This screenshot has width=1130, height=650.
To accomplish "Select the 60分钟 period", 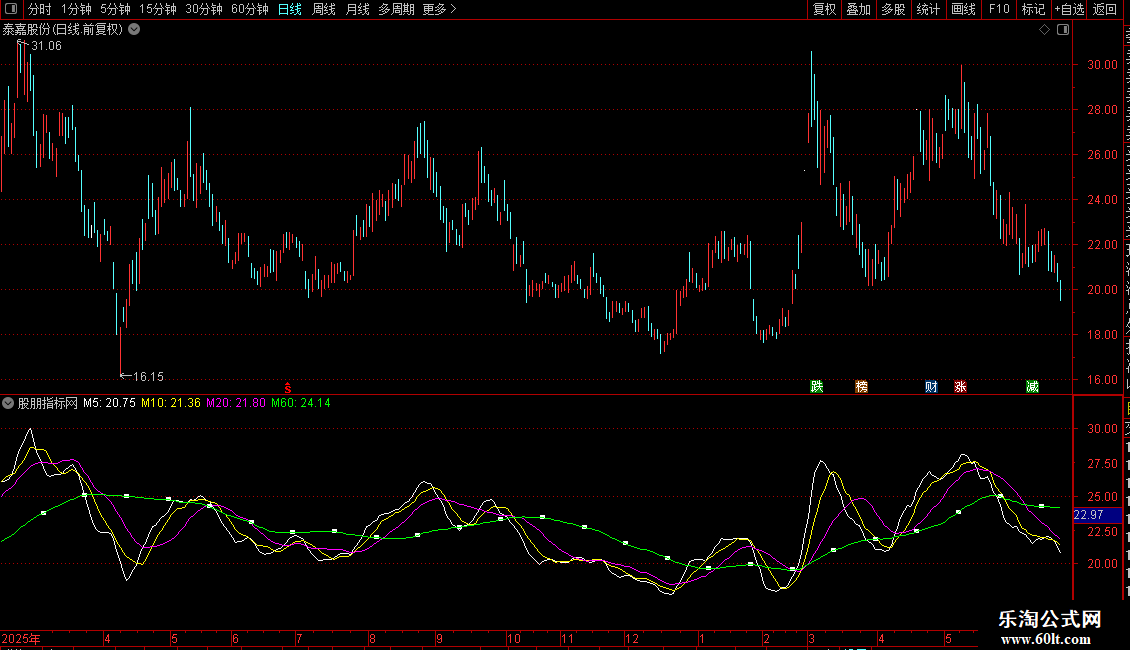I will pyautogui.click(x=250, y=9).
